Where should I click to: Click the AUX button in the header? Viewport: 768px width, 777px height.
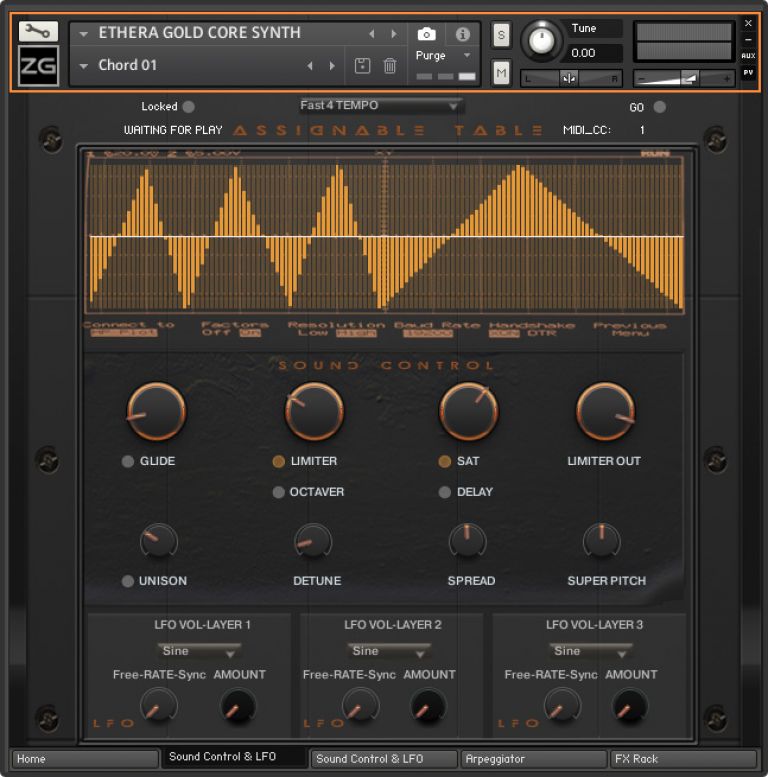[748, 56]
